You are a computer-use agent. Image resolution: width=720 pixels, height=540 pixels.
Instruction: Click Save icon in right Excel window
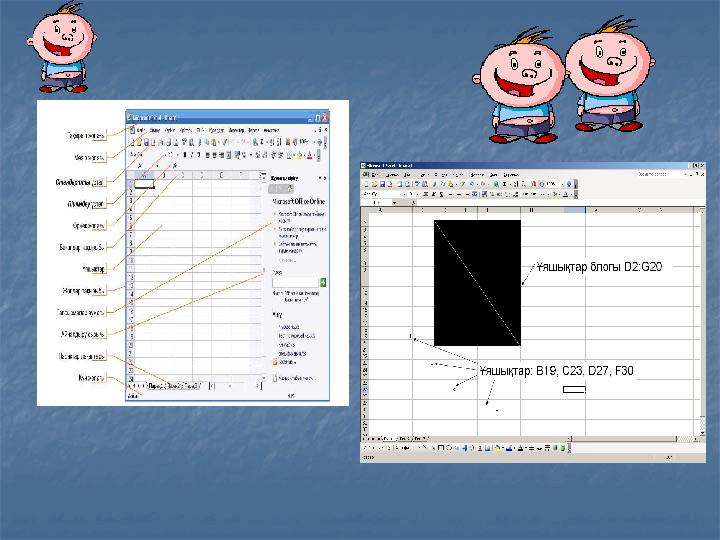382,184
